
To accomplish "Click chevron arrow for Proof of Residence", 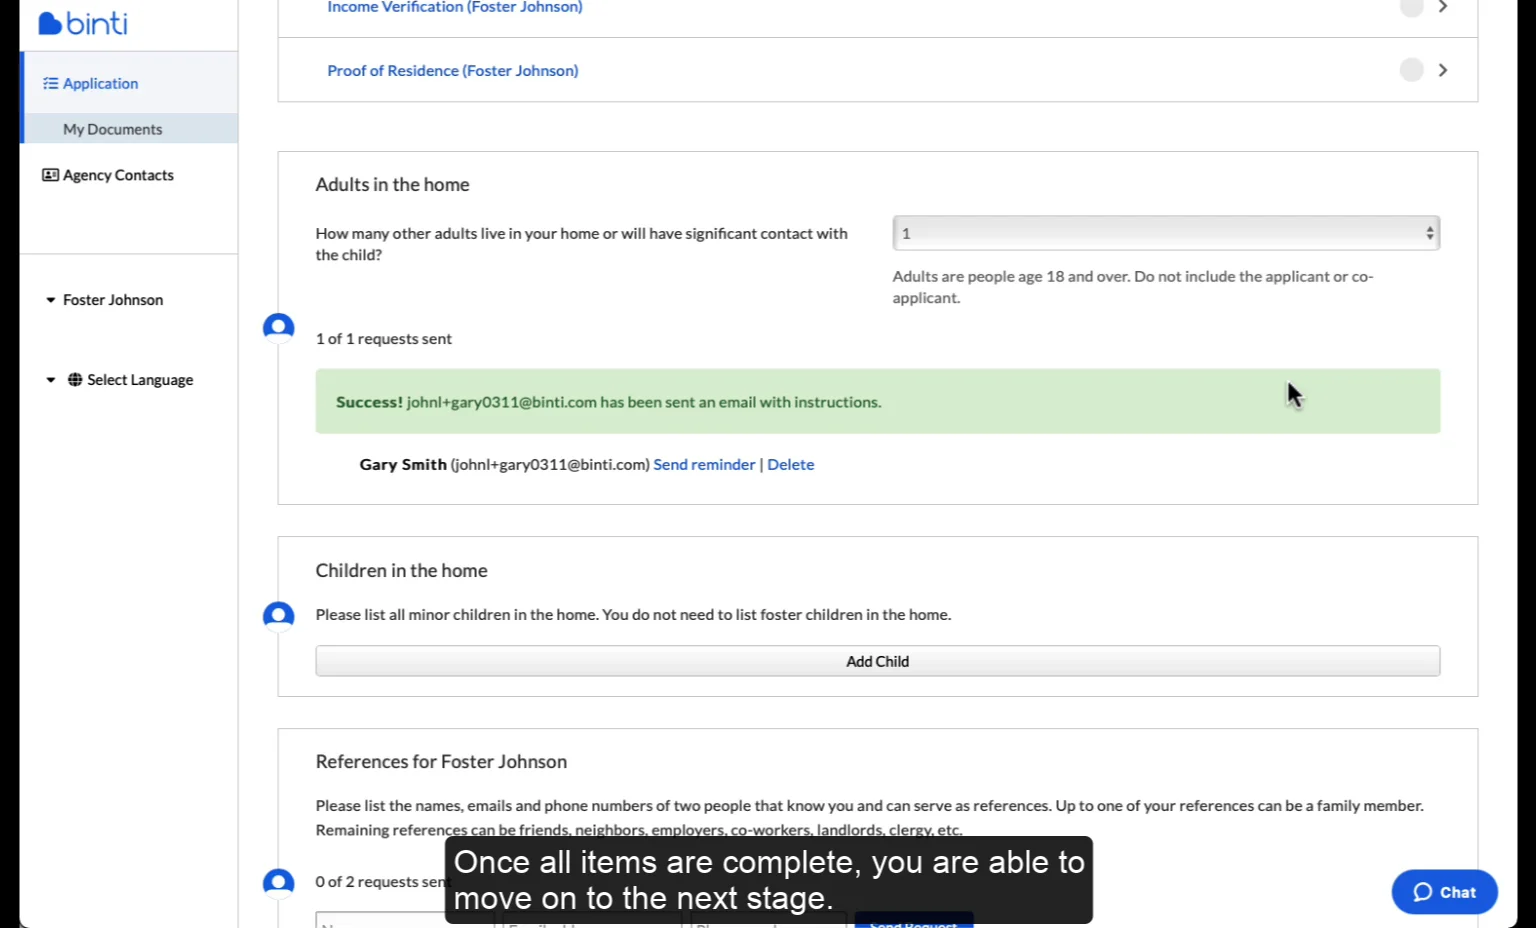I will 1442,70.
